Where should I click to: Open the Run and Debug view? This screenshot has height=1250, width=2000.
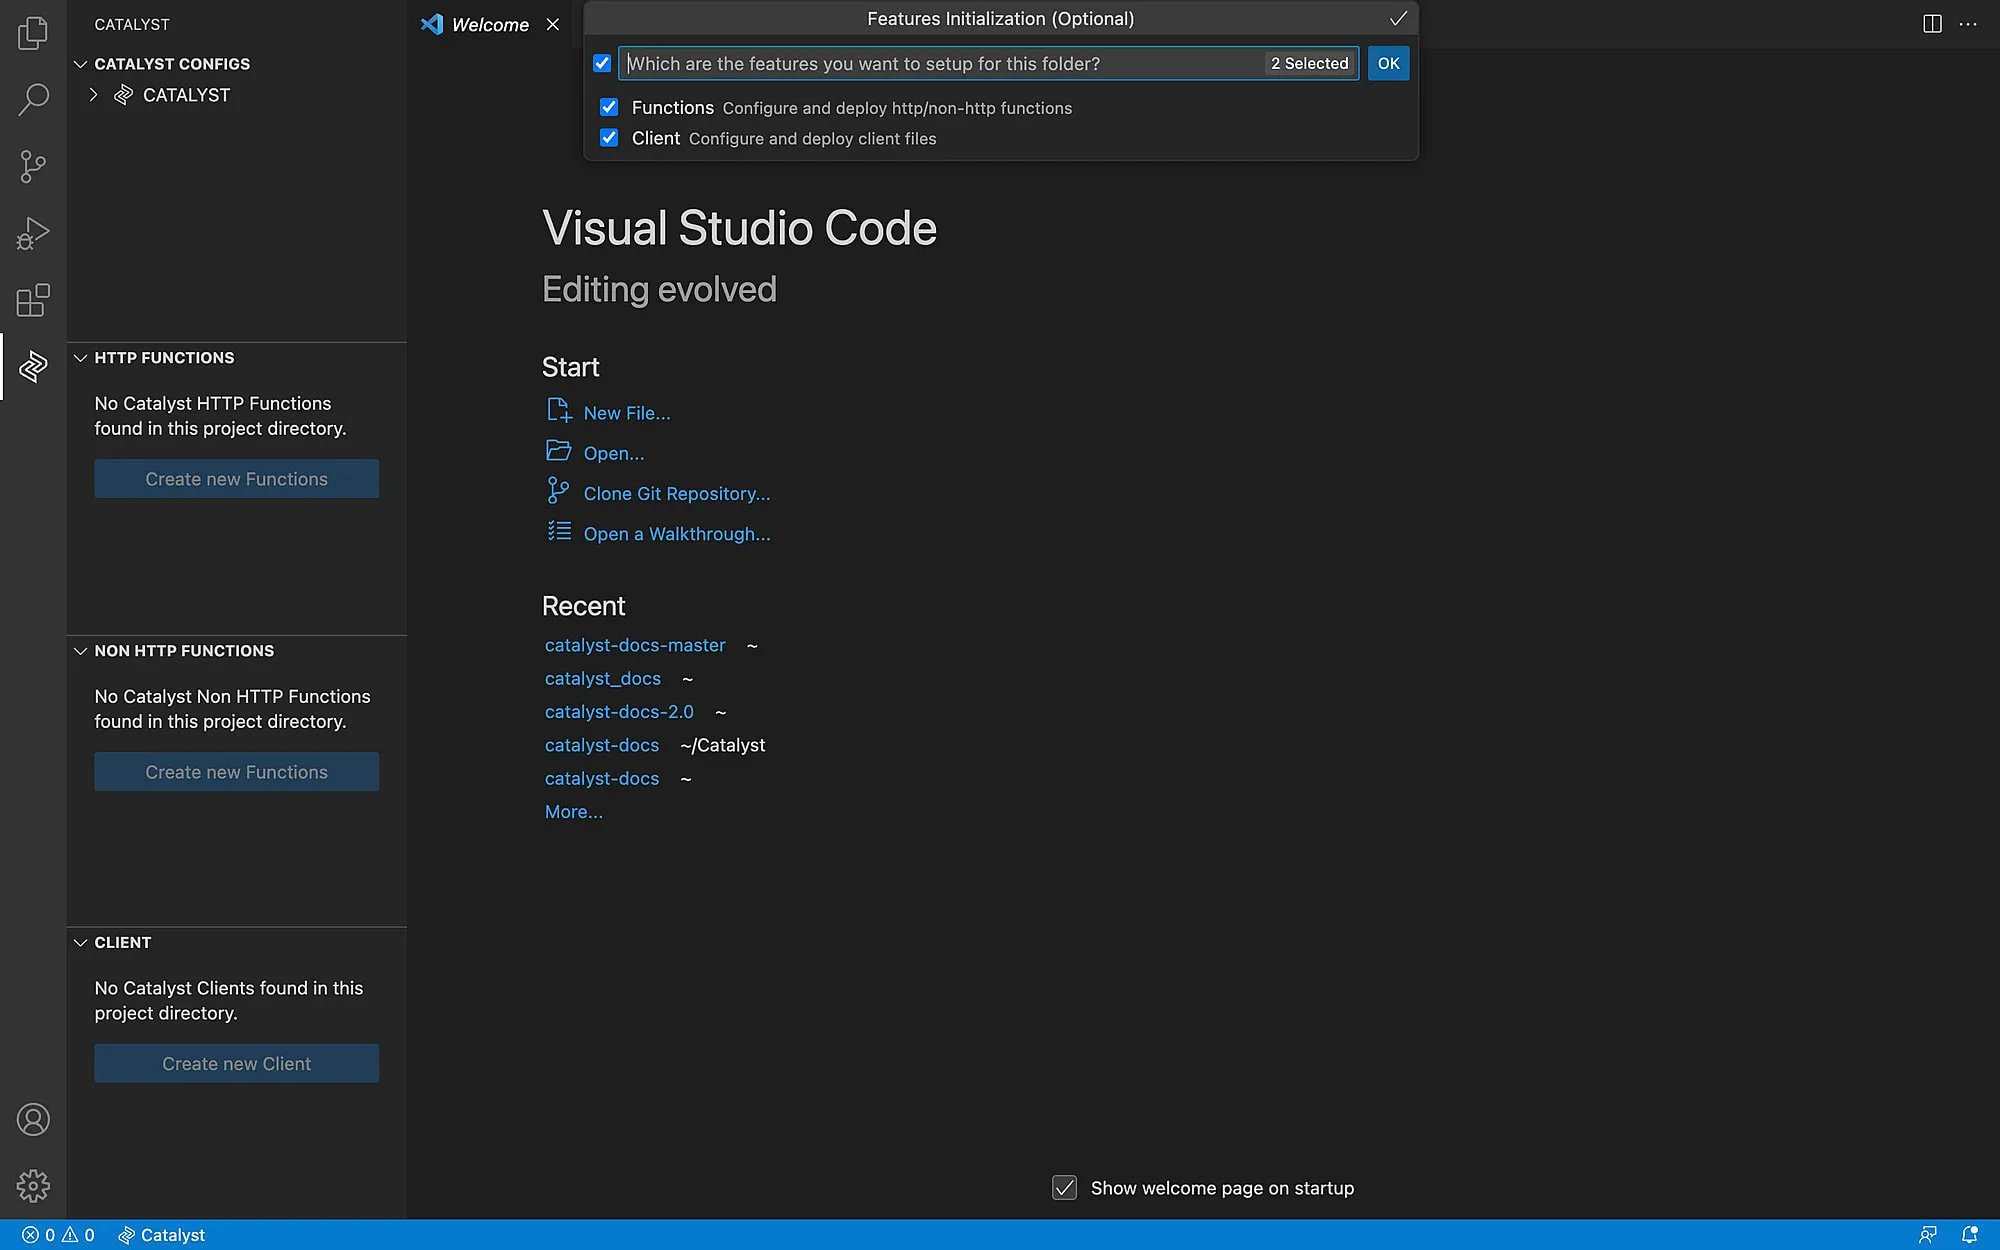33,233
